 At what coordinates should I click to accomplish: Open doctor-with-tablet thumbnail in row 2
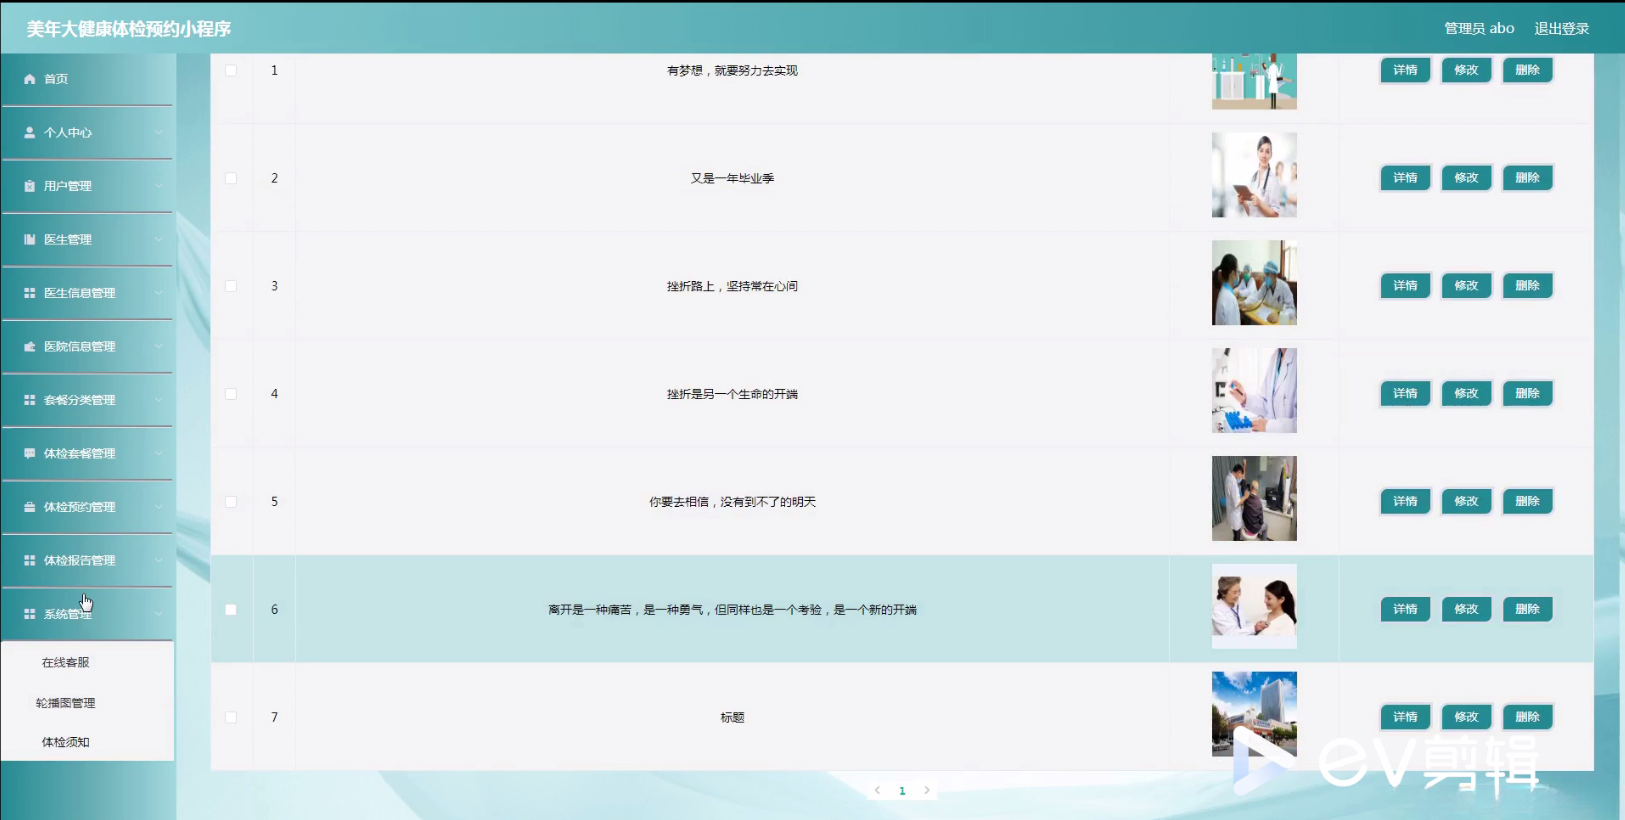point(1254,175)
